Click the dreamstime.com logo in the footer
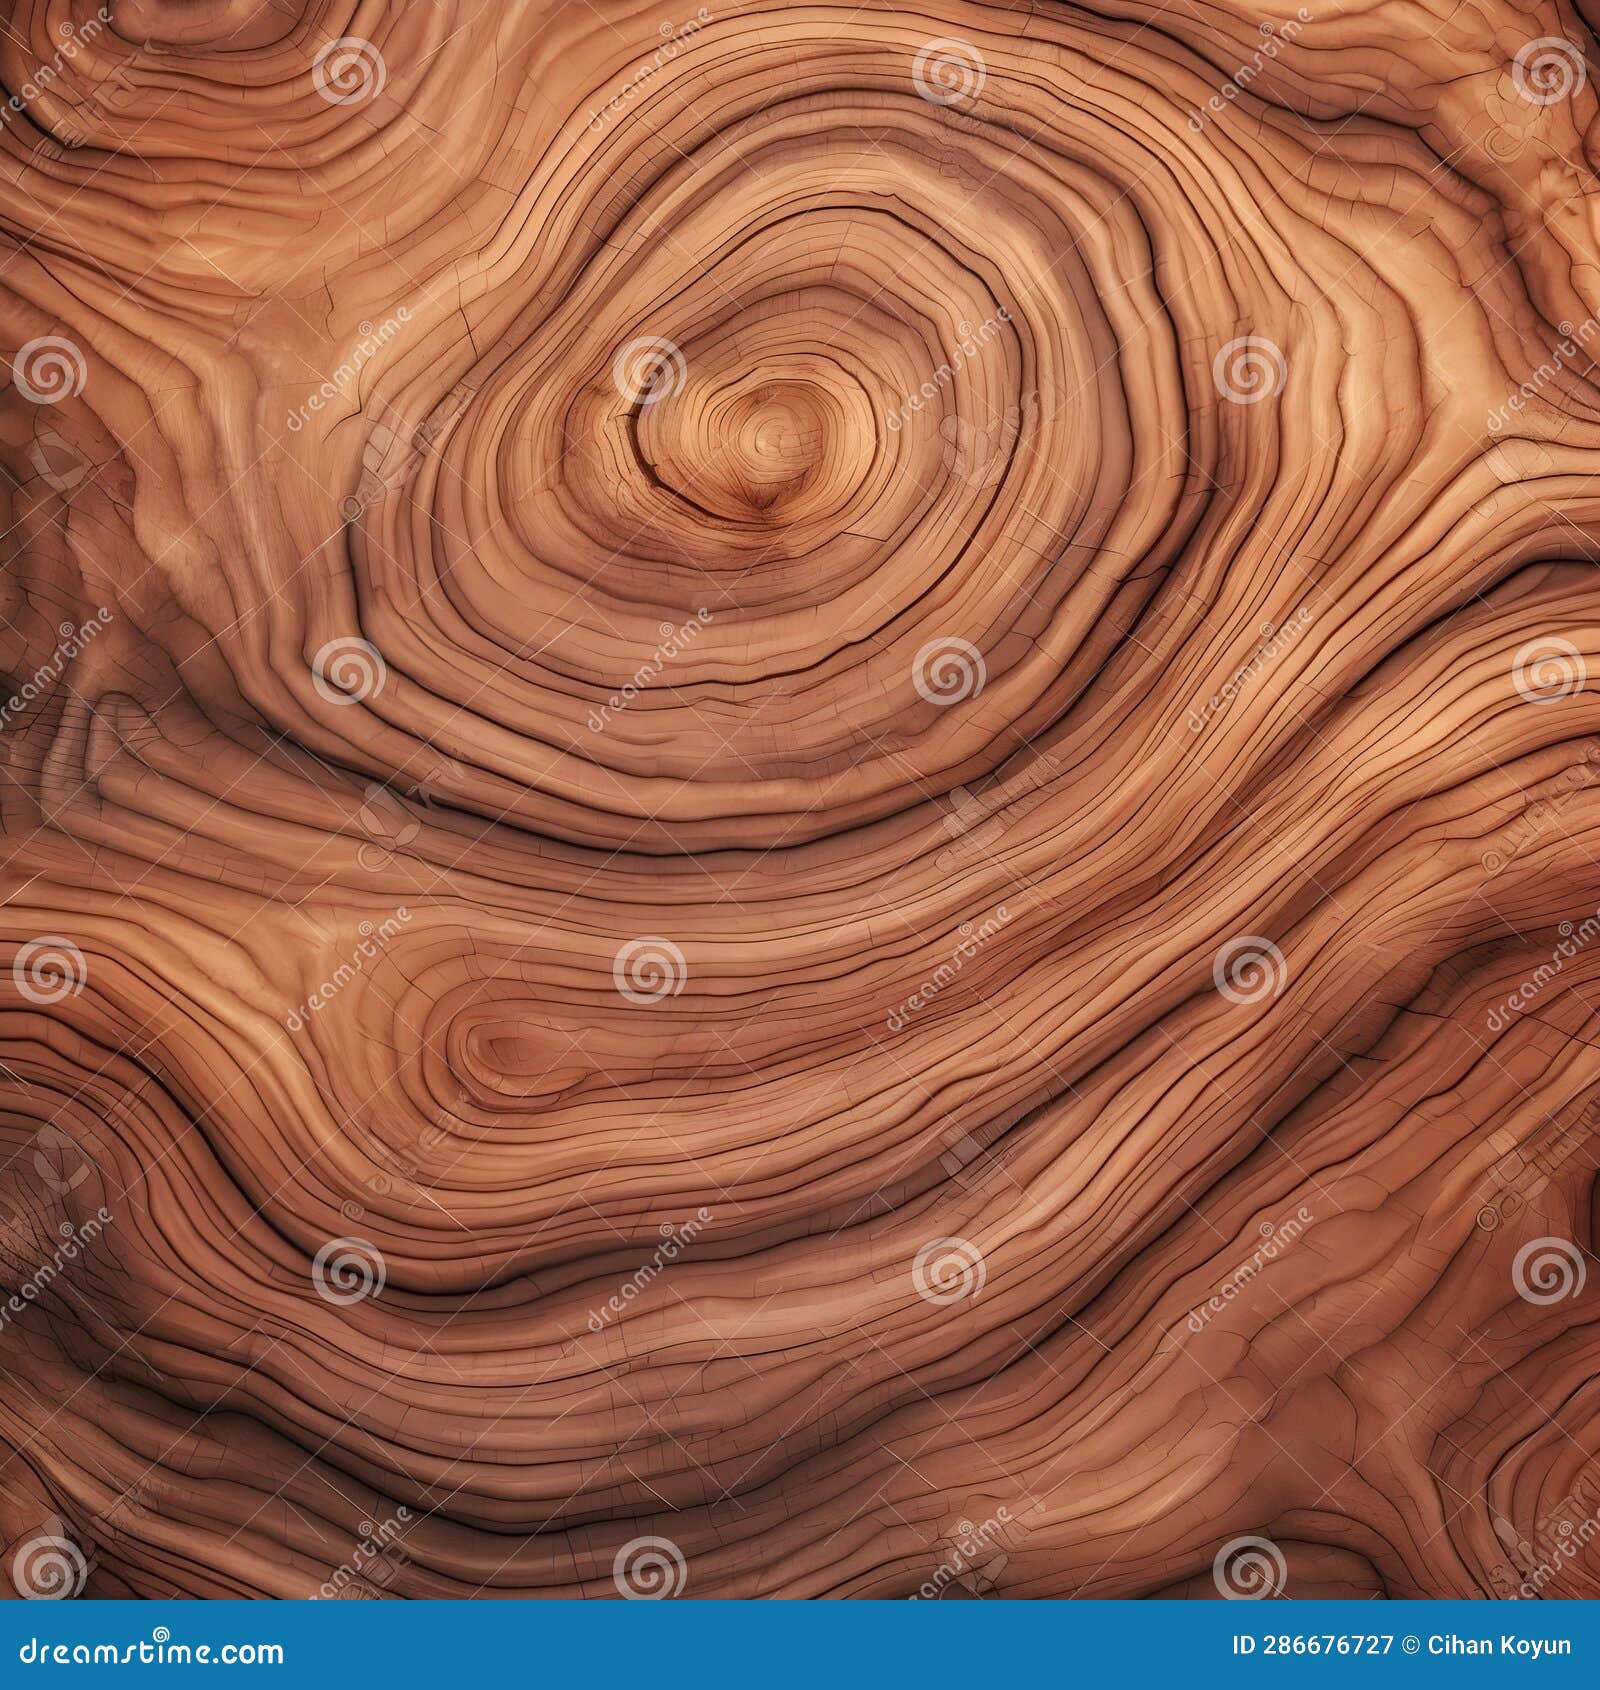This screenshot has width=1600, height=1690. (150, 1650)
